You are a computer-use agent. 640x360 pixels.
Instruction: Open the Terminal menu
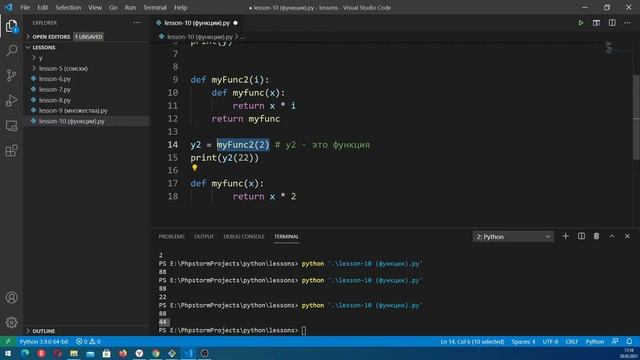(x=155, y=7)
